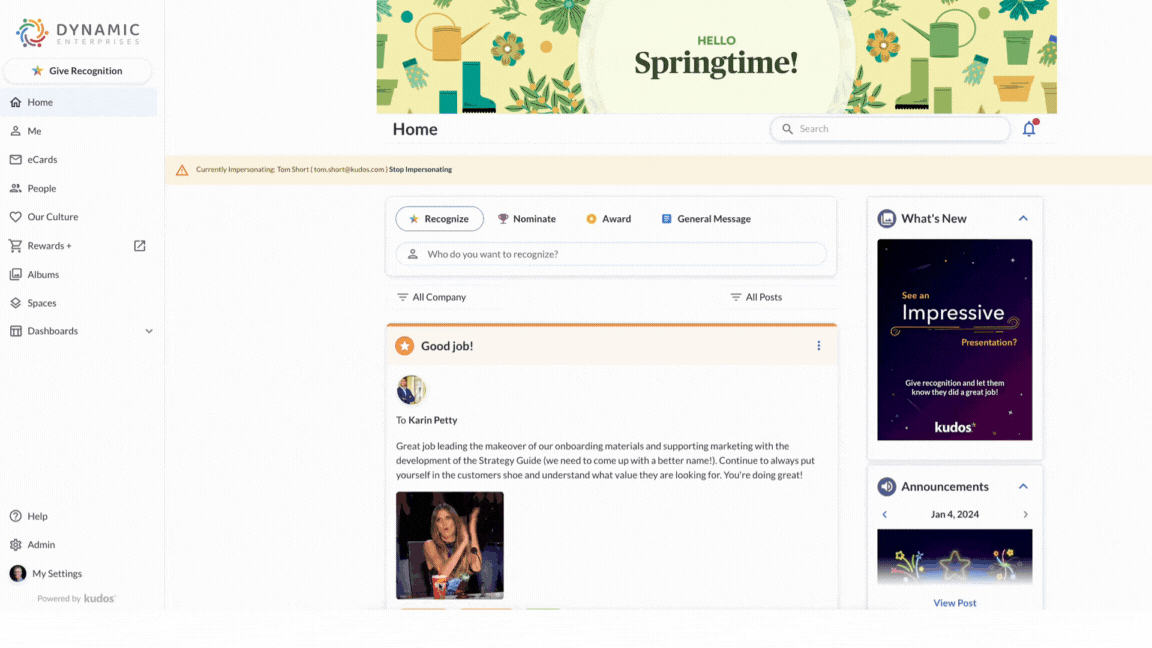Open the Home sidebar item
1152x648 pixels.
click(79, 102)
